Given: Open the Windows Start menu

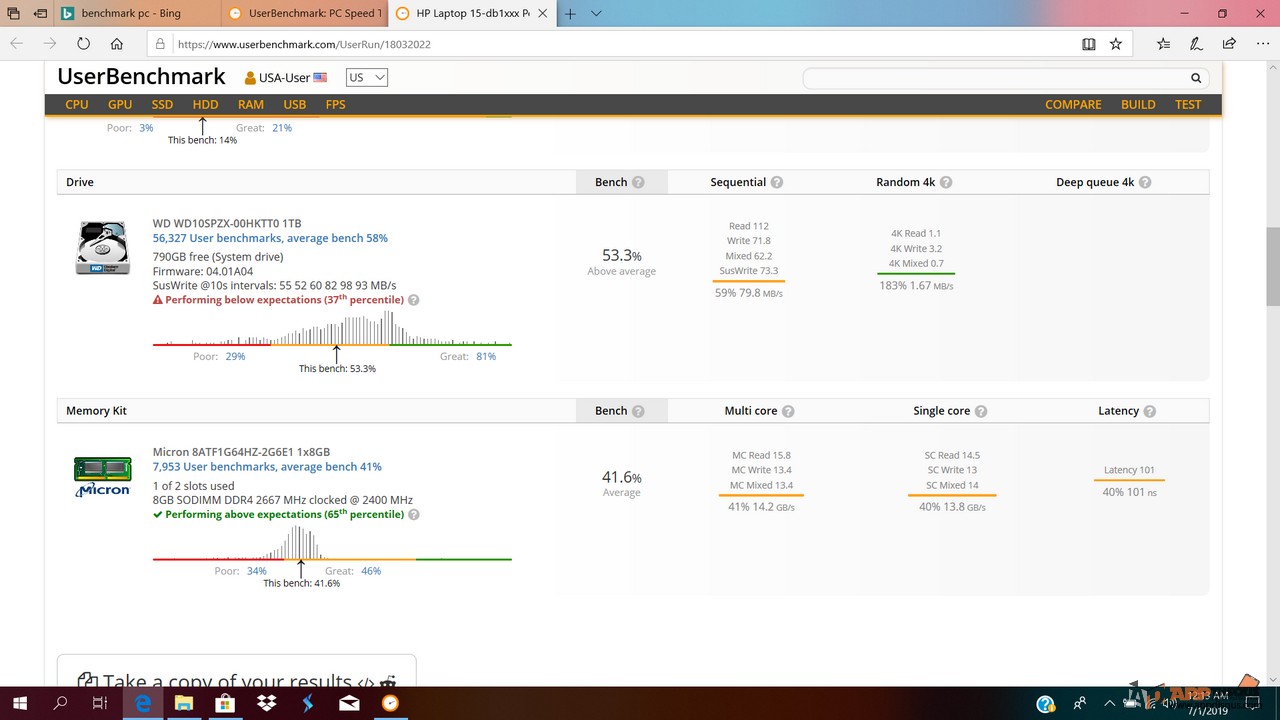Looking at the screenshot, I should click(x=19, y=703).
